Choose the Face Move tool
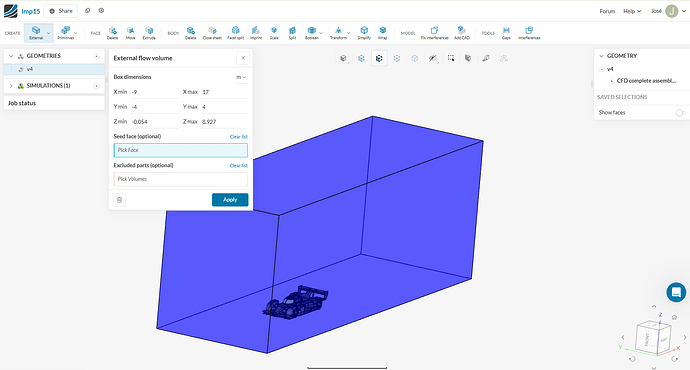Image resolution: width=690 pixels, height=370 pixels. (131, 33)
